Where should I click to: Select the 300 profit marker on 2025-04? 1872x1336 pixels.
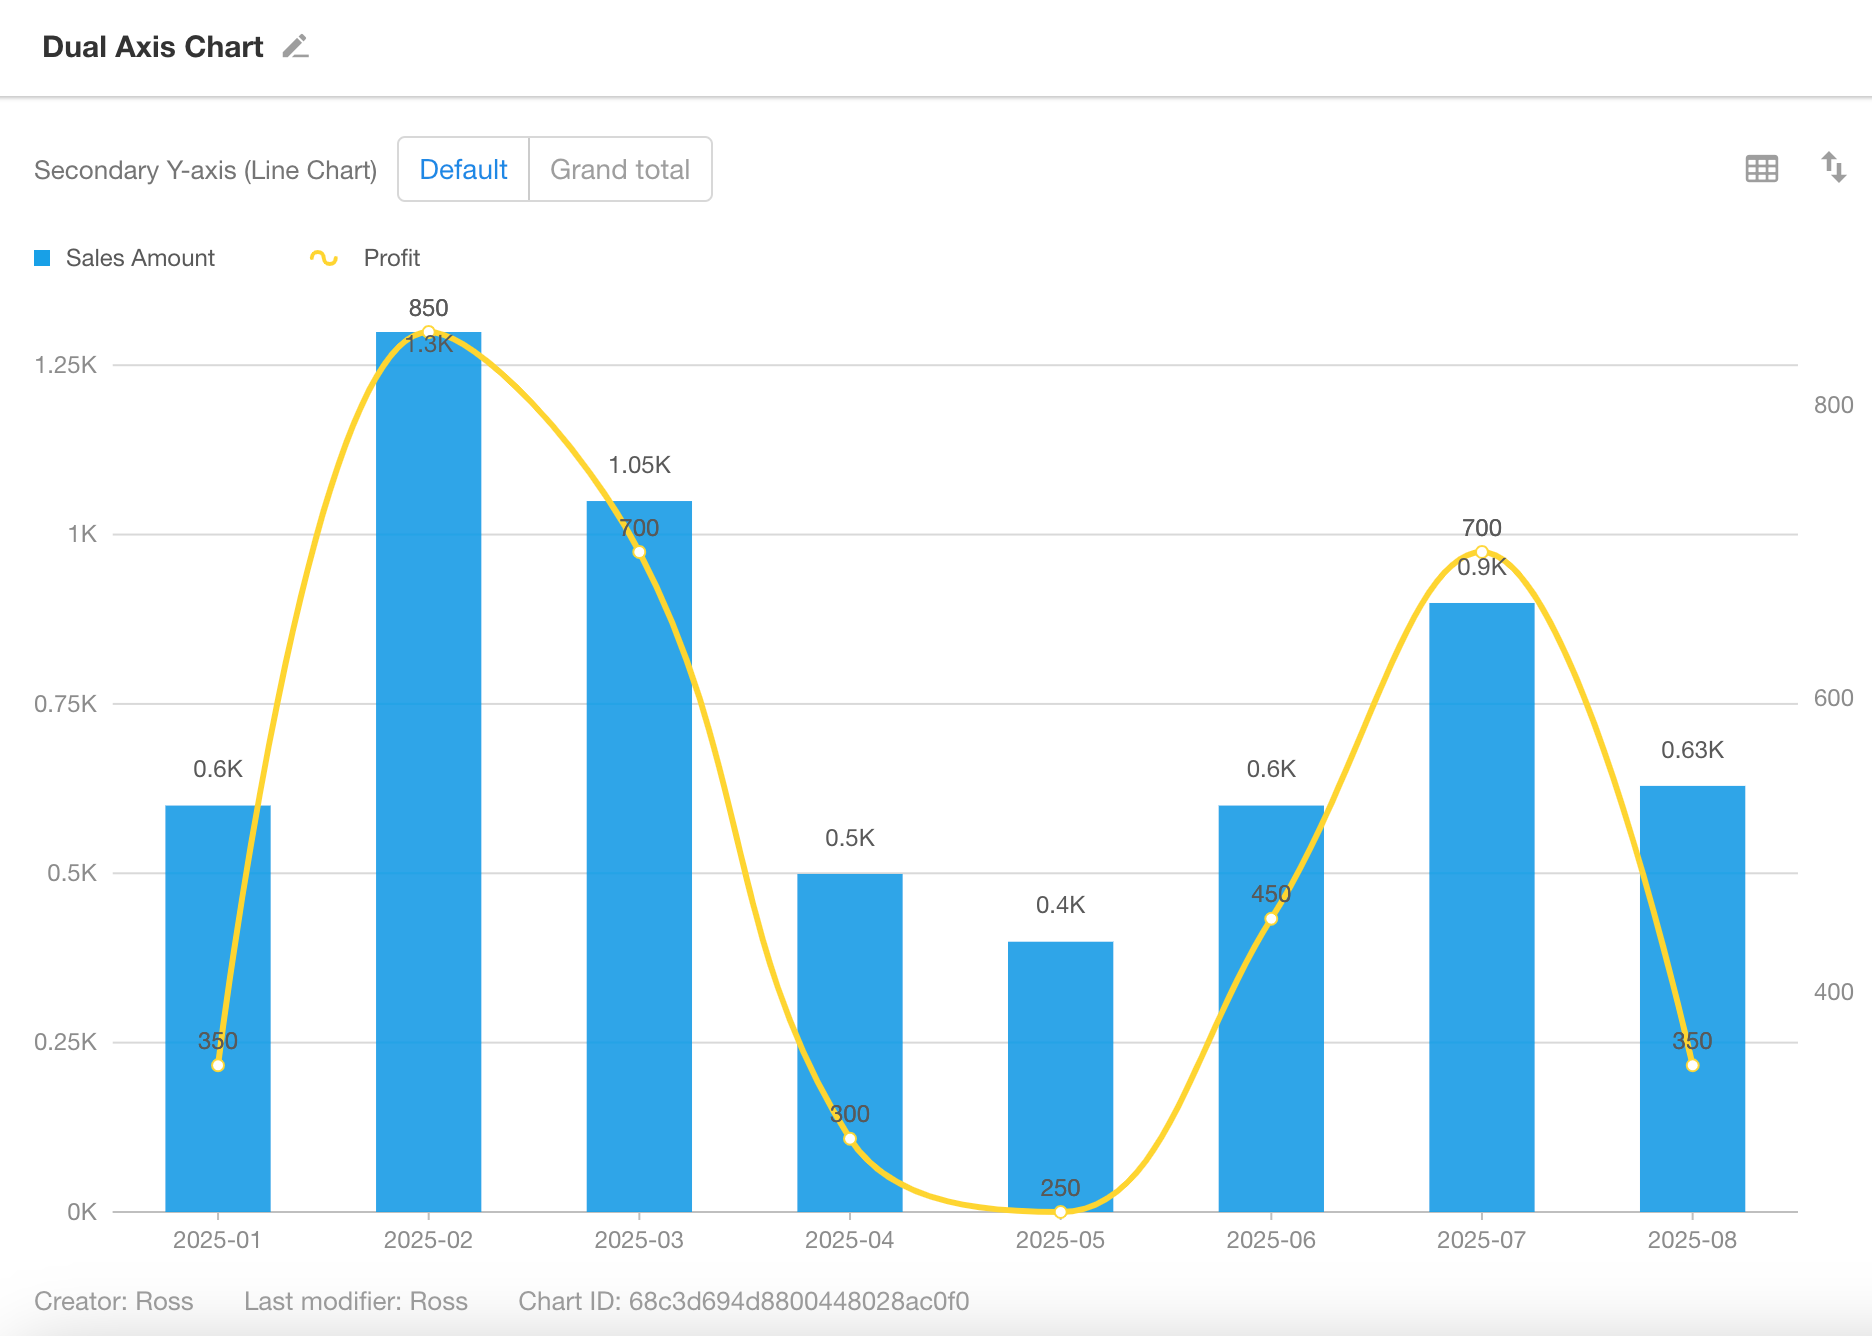[849, 1138]
